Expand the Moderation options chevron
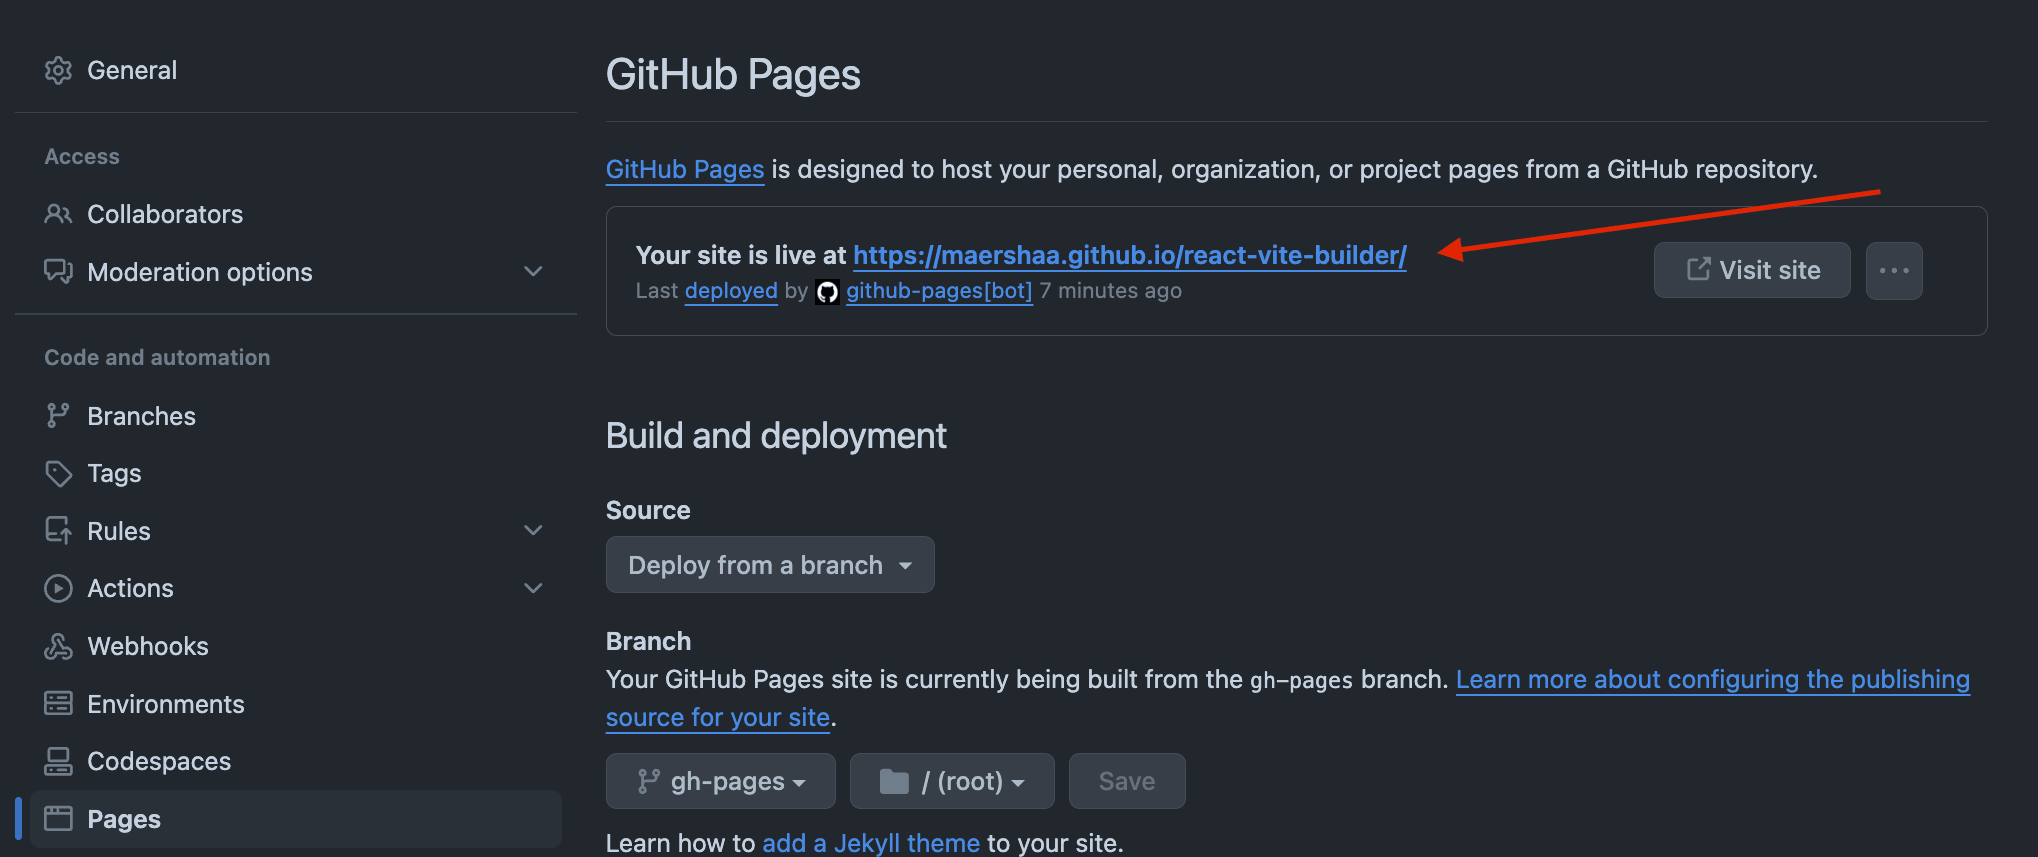This screenshot has height=857, width=2038. (533, 272)
